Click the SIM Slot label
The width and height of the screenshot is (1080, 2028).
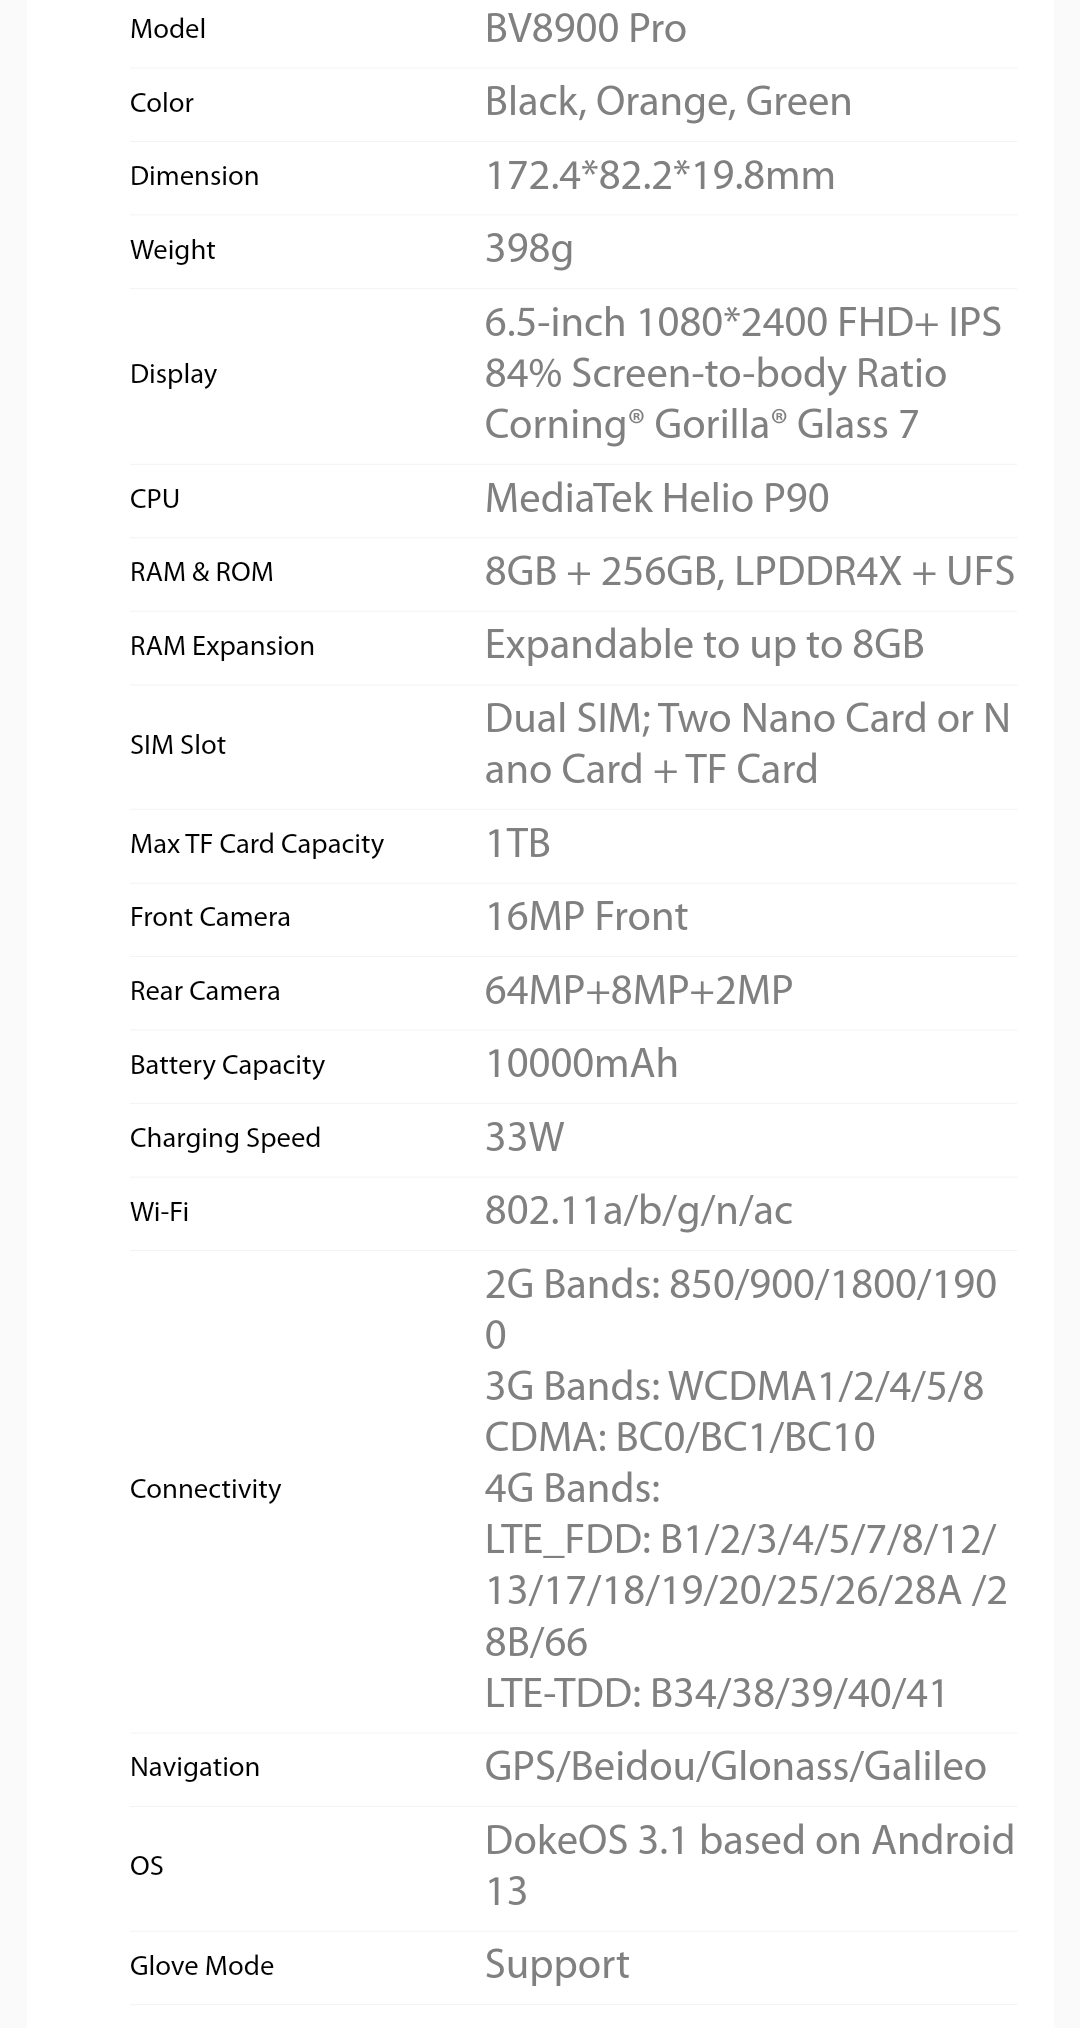(178, 745)
